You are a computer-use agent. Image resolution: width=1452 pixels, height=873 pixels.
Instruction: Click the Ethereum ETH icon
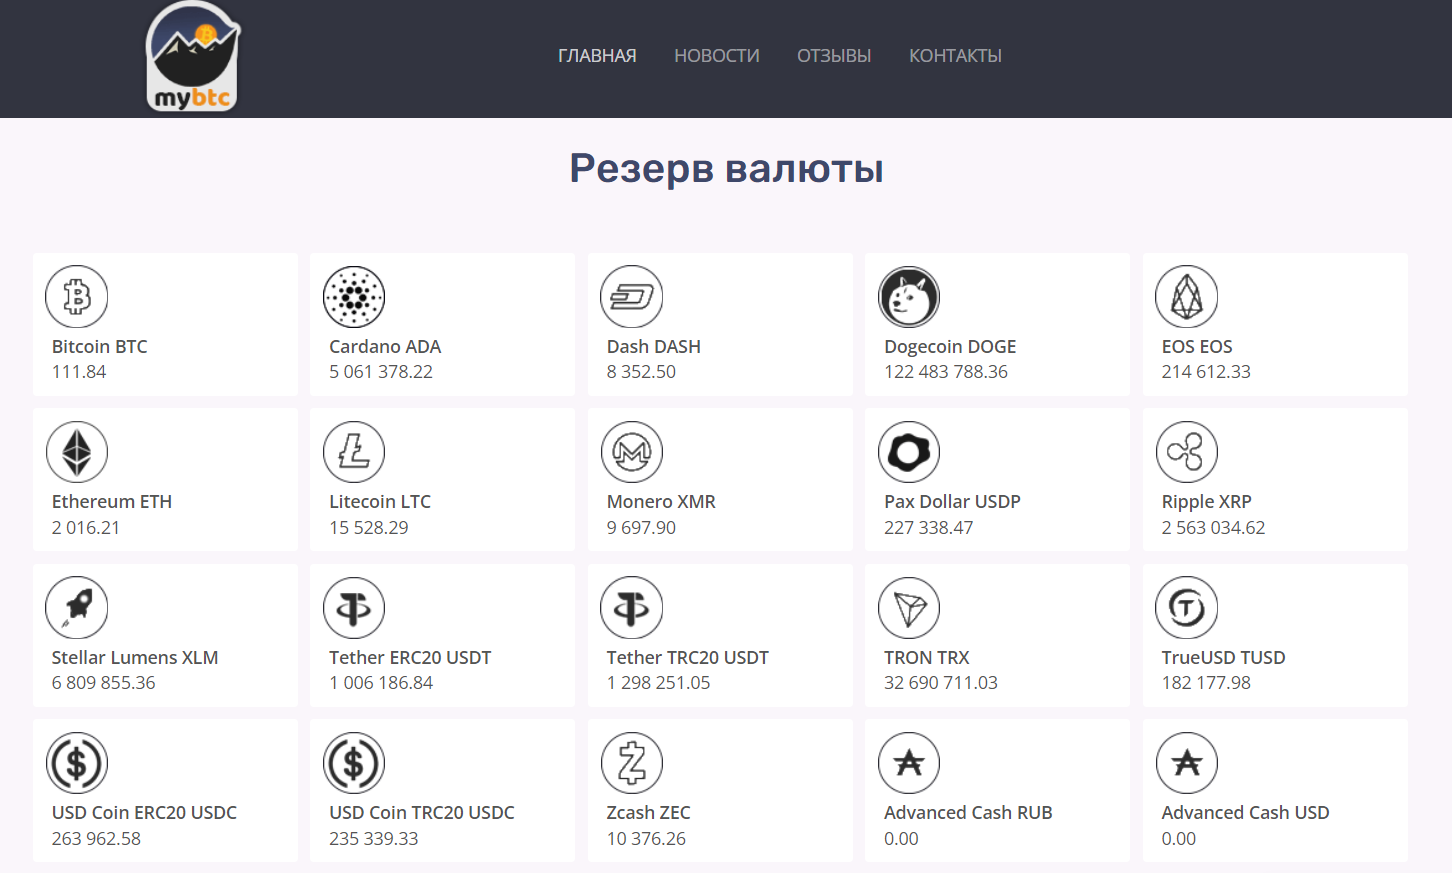click(77, 452)
